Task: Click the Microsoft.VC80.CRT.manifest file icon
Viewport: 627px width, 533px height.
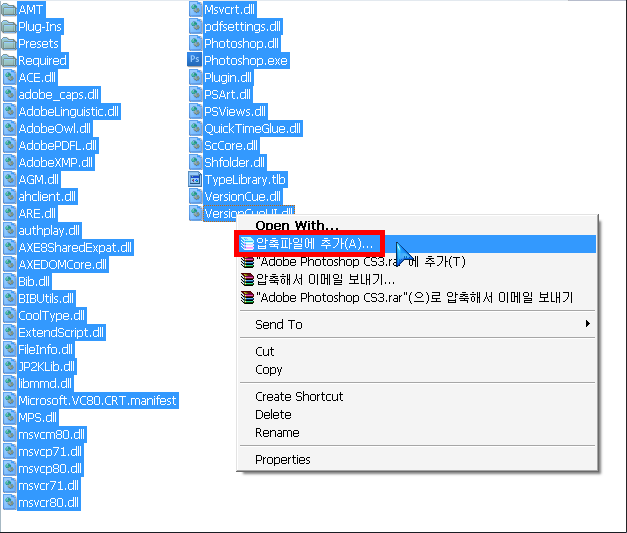Action: pyautogui.click(x=9, y=400)
